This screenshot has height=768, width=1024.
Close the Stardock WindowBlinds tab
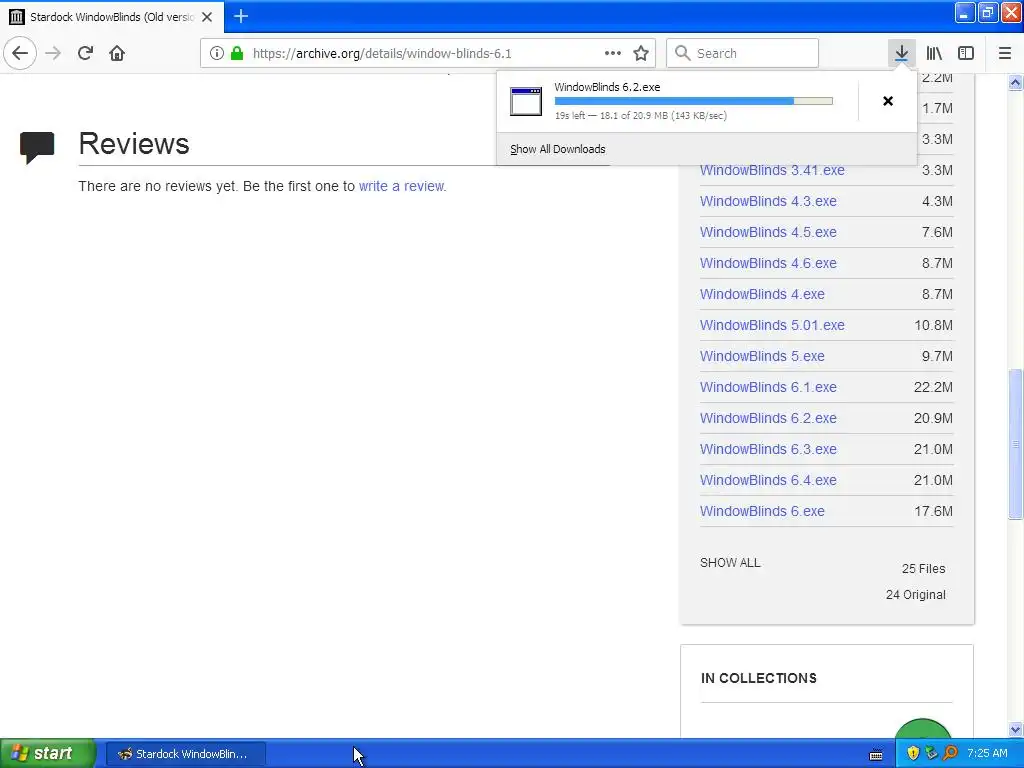pyautogui.click(x=207, y=17)
